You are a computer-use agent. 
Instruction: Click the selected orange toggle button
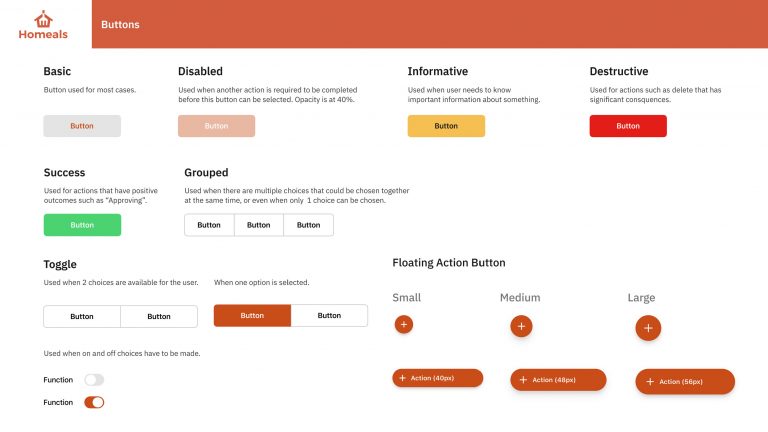point(252,315)
